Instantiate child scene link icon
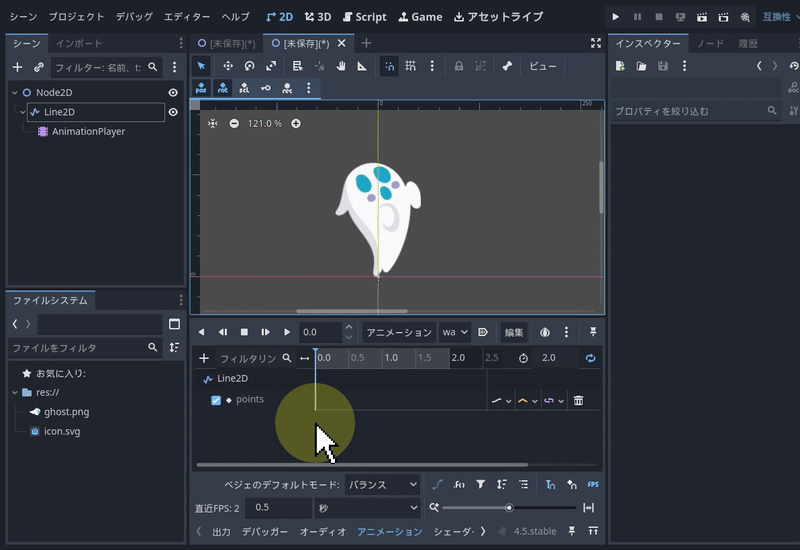This screenshot has height=550, width=800. [x=39, y=67]
